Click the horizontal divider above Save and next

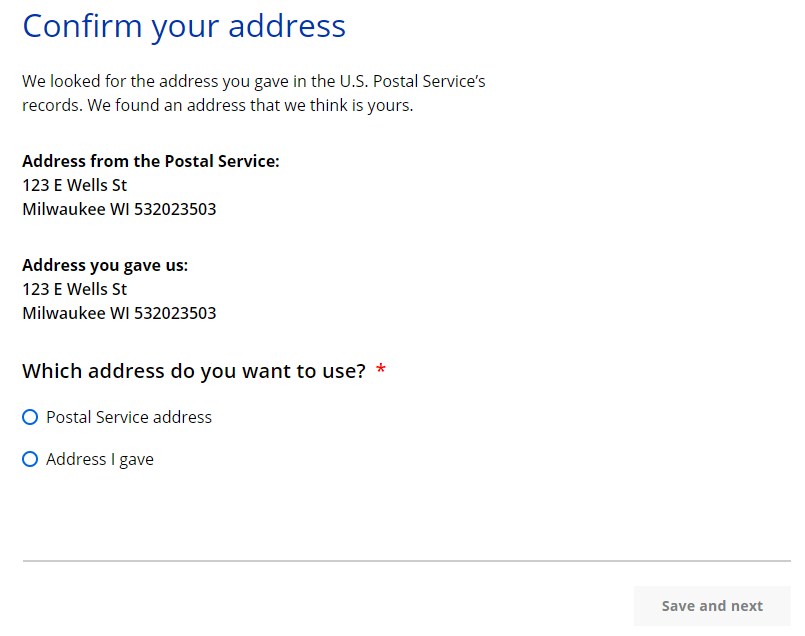tap(406, 561)
